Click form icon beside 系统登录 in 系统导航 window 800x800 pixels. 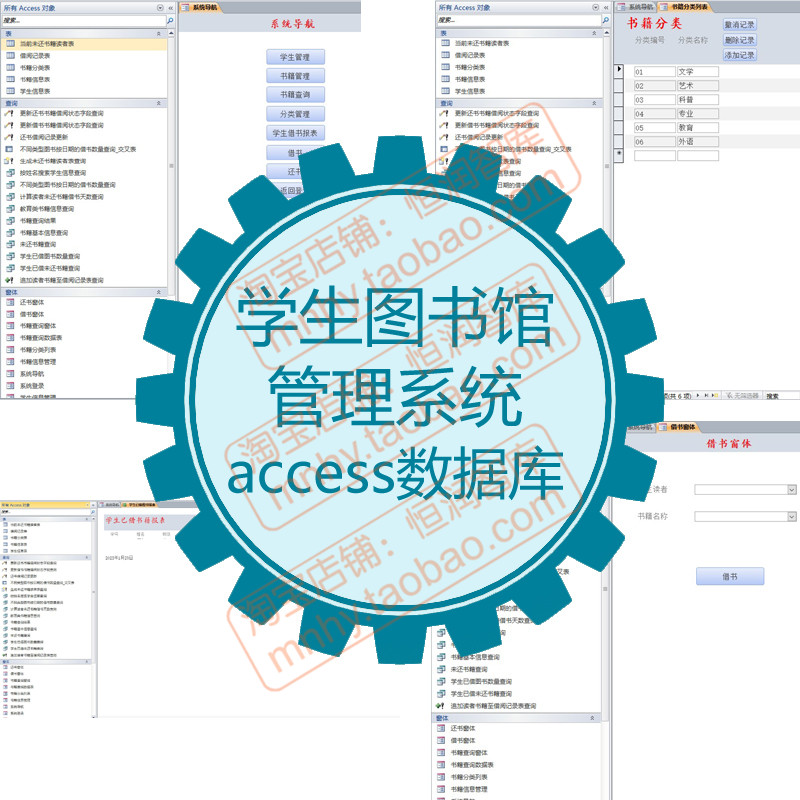pyautogui.click(x=10, y=386)
